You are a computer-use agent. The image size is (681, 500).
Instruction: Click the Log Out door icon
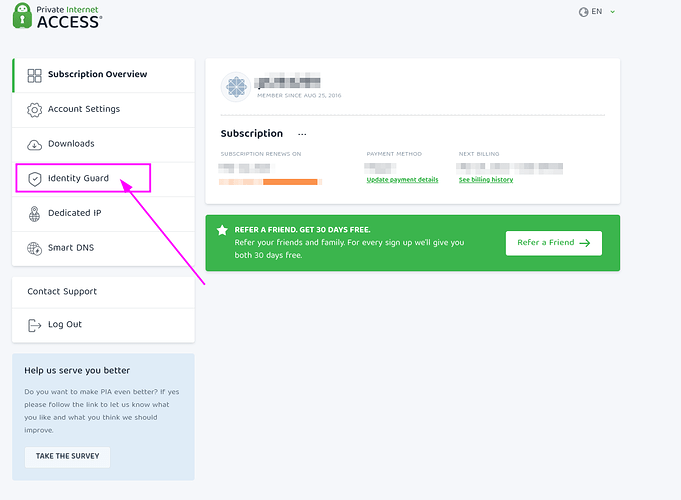(x=34, y=325)
